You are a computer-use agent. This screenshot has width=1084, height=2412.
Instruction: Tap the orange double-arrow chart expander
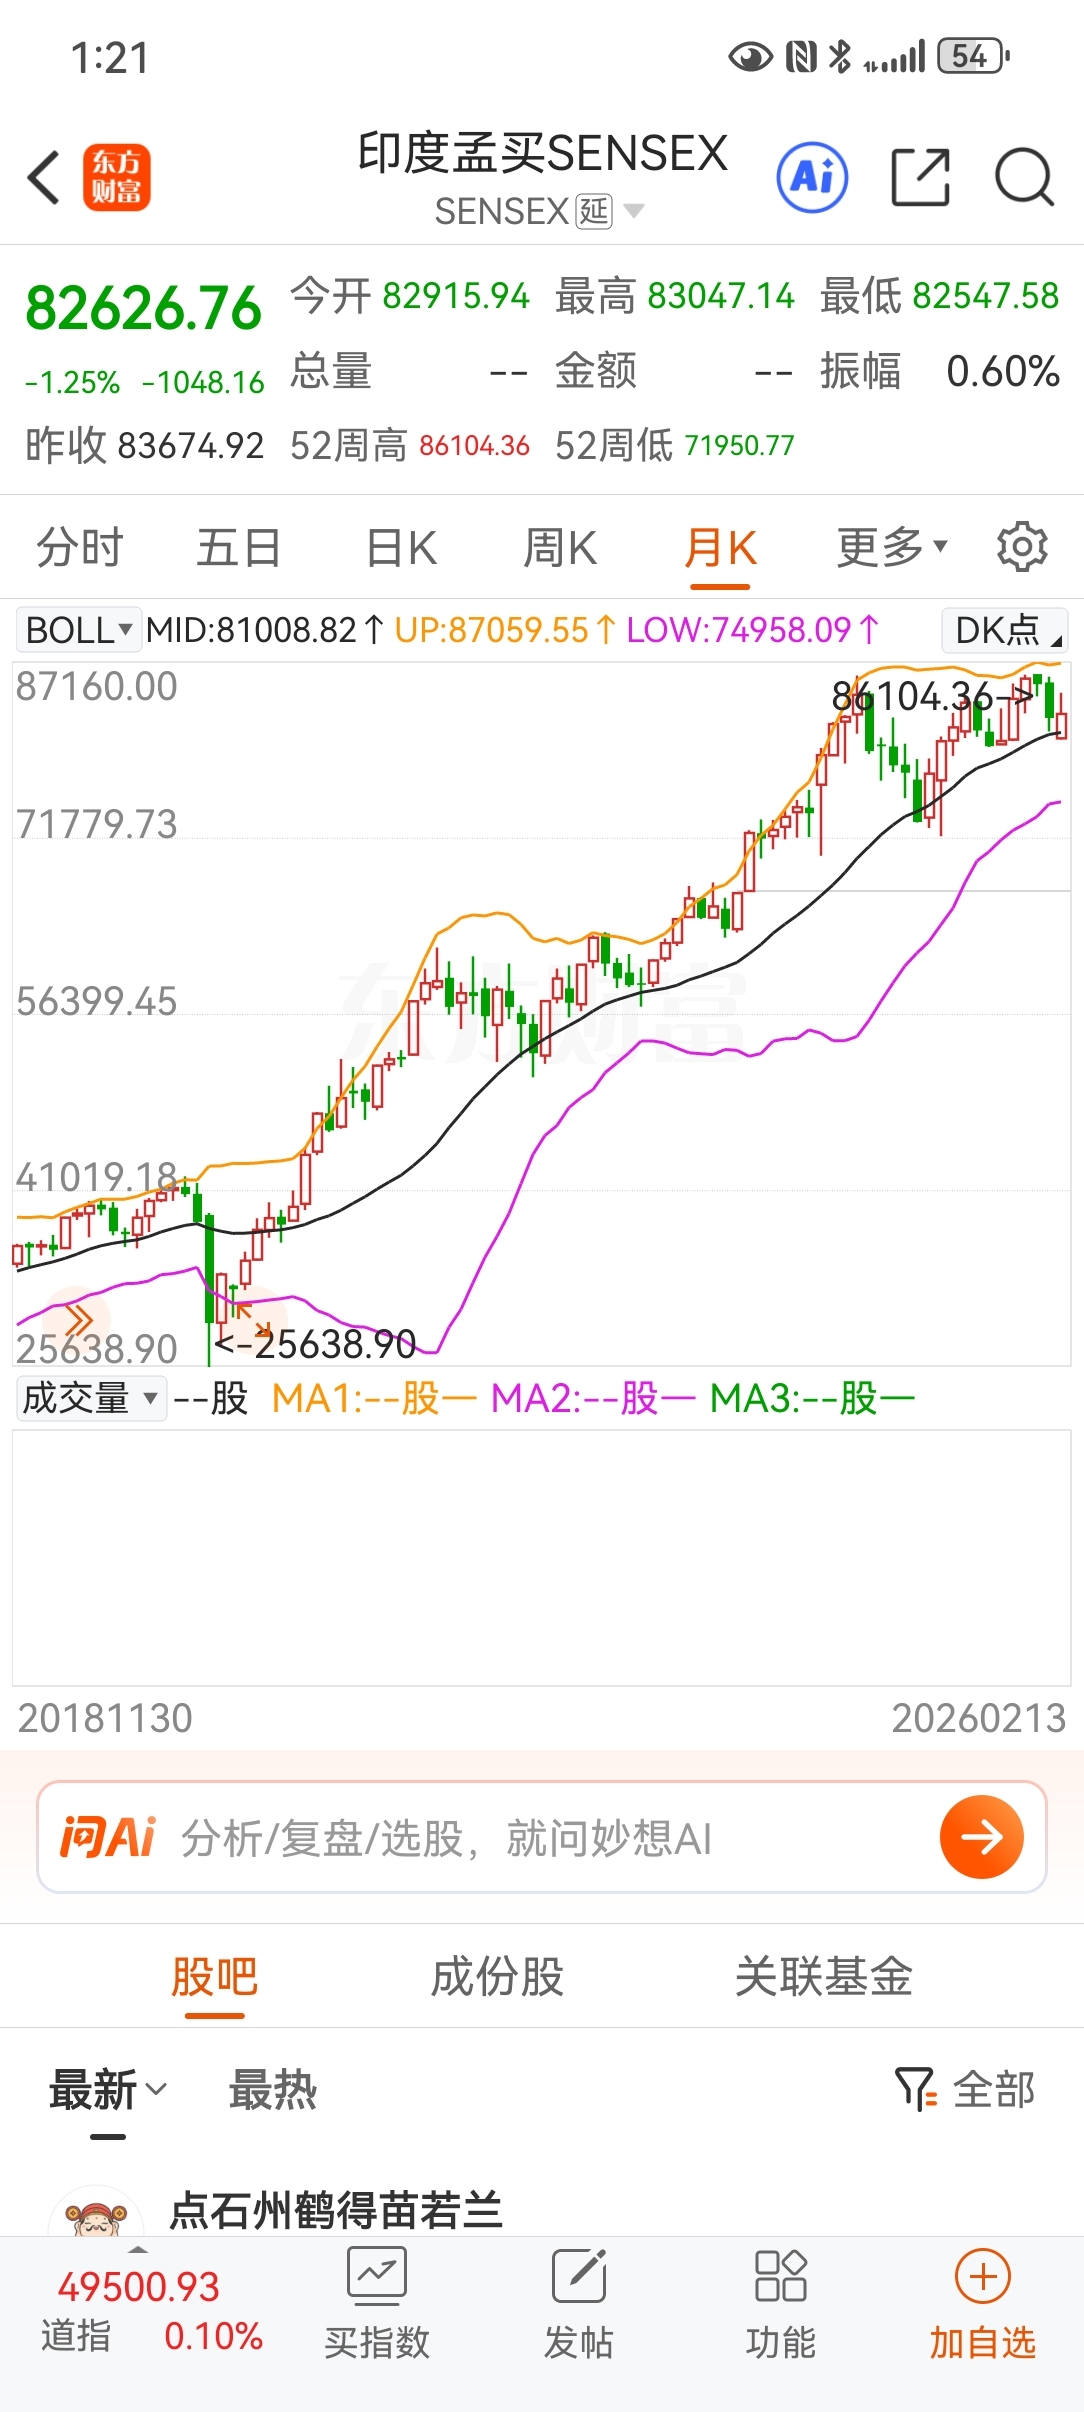[x=78, y=1318]
